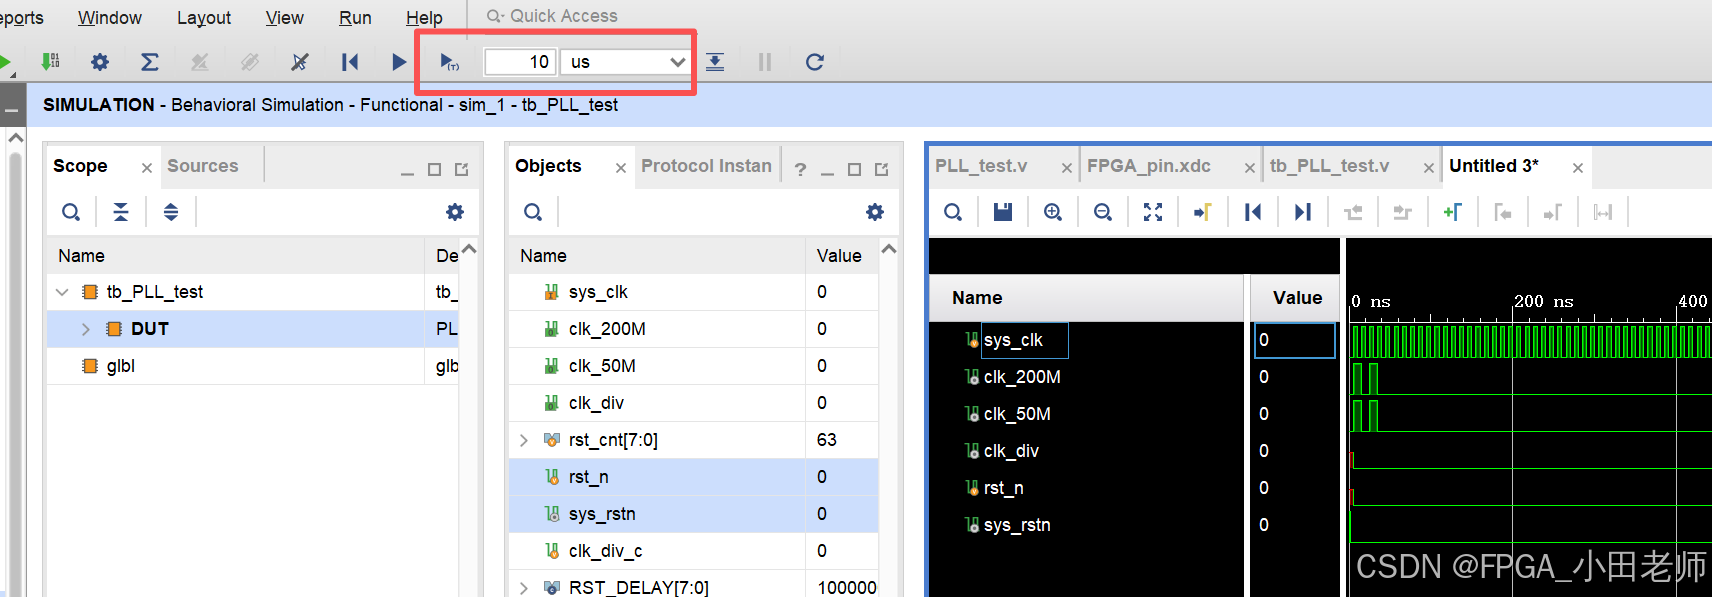Viewport: 1712px width, 597px height.
Task: Click the Add marker icon
Action: pos(1452,212)
